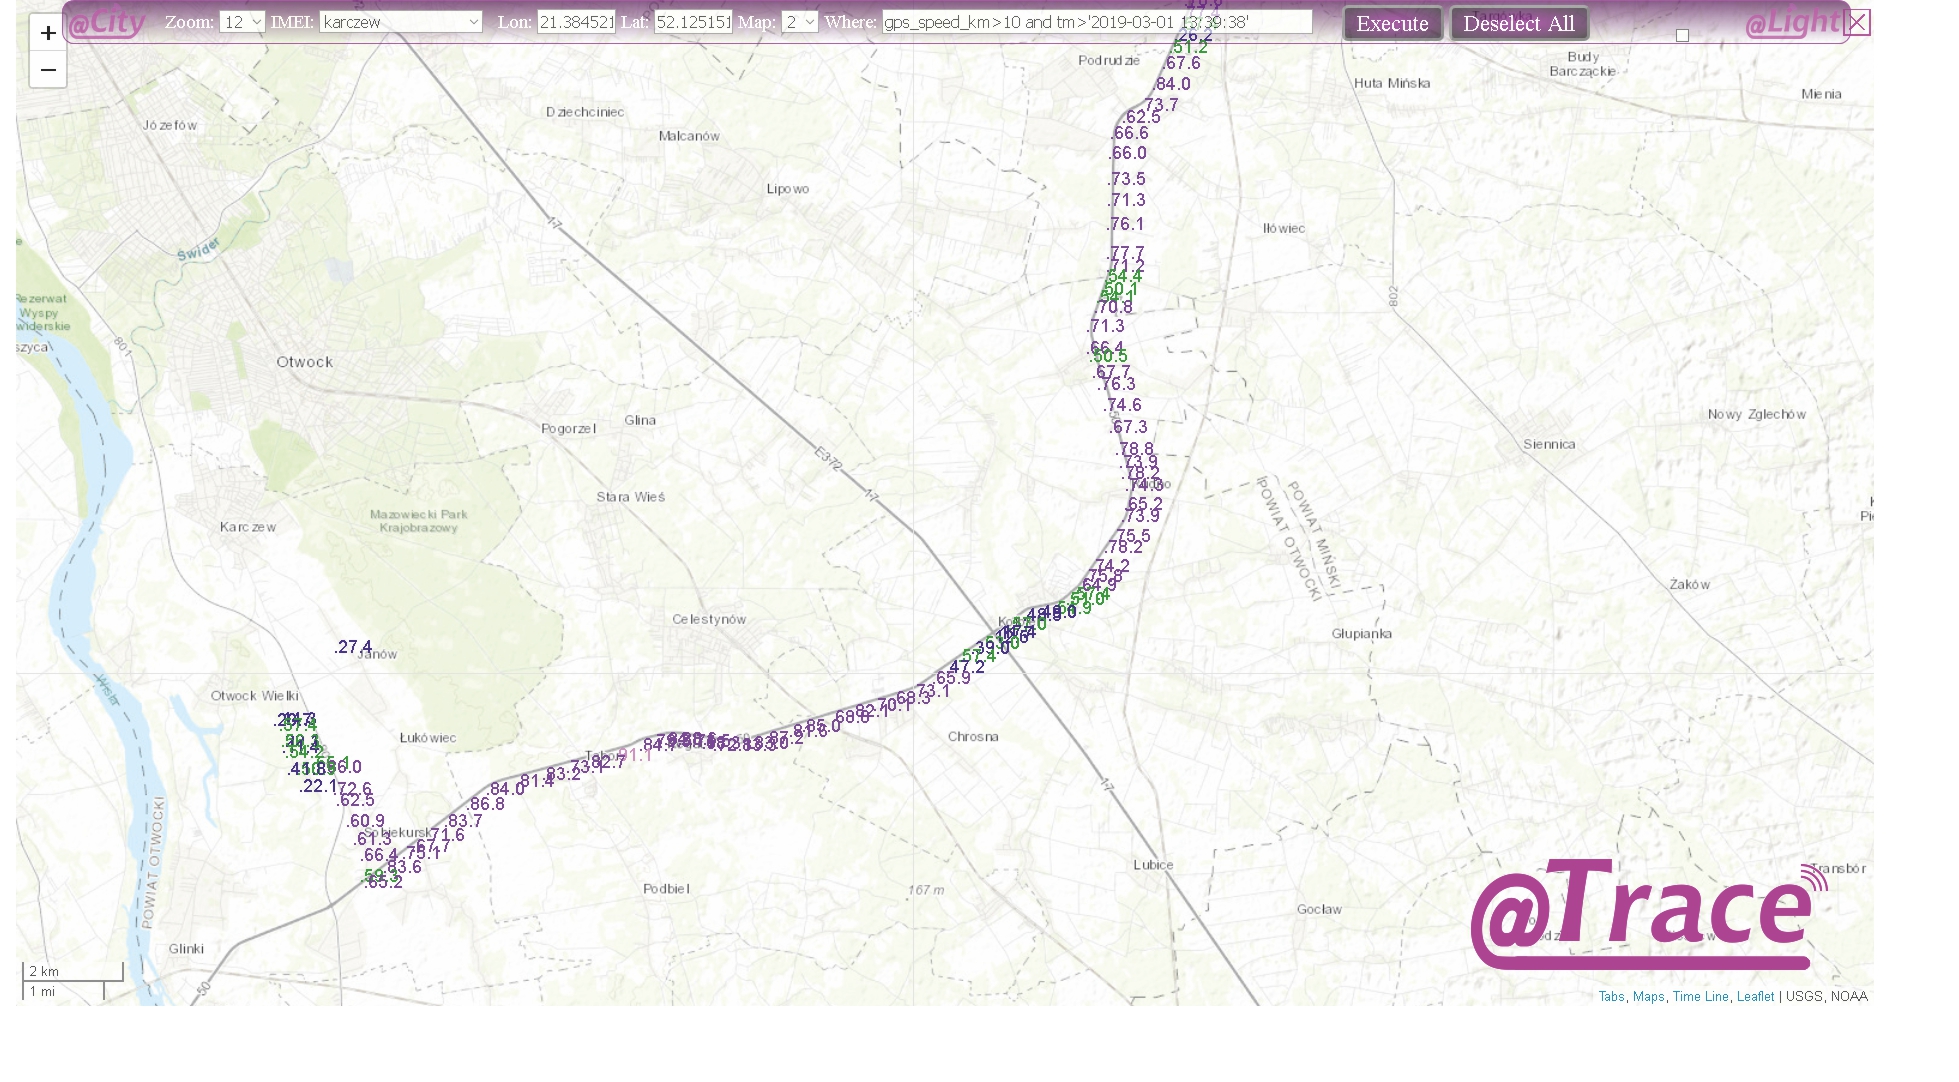The image size is (1959, 1082).
Task: Open the Map type dropdown
Action: coord(800,22)
